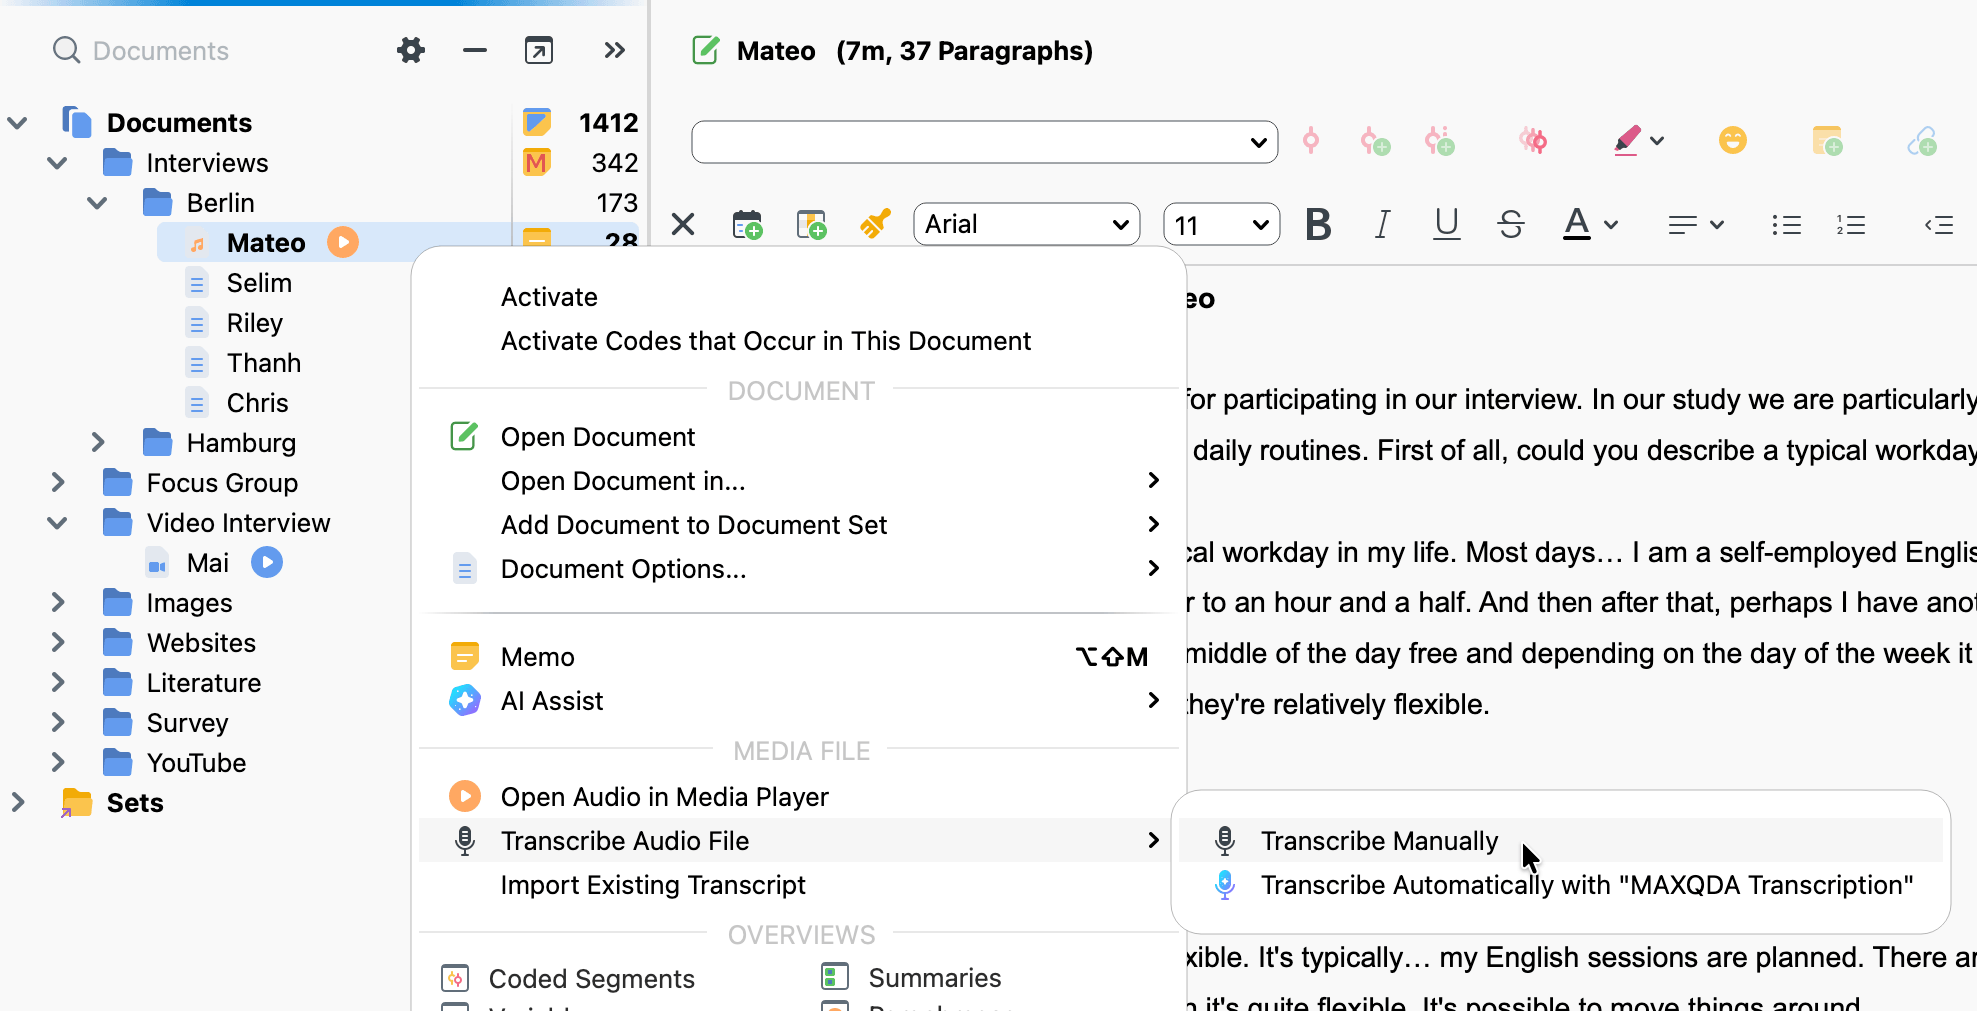Choose Open Document menu entry

click(x=598, y=437)
